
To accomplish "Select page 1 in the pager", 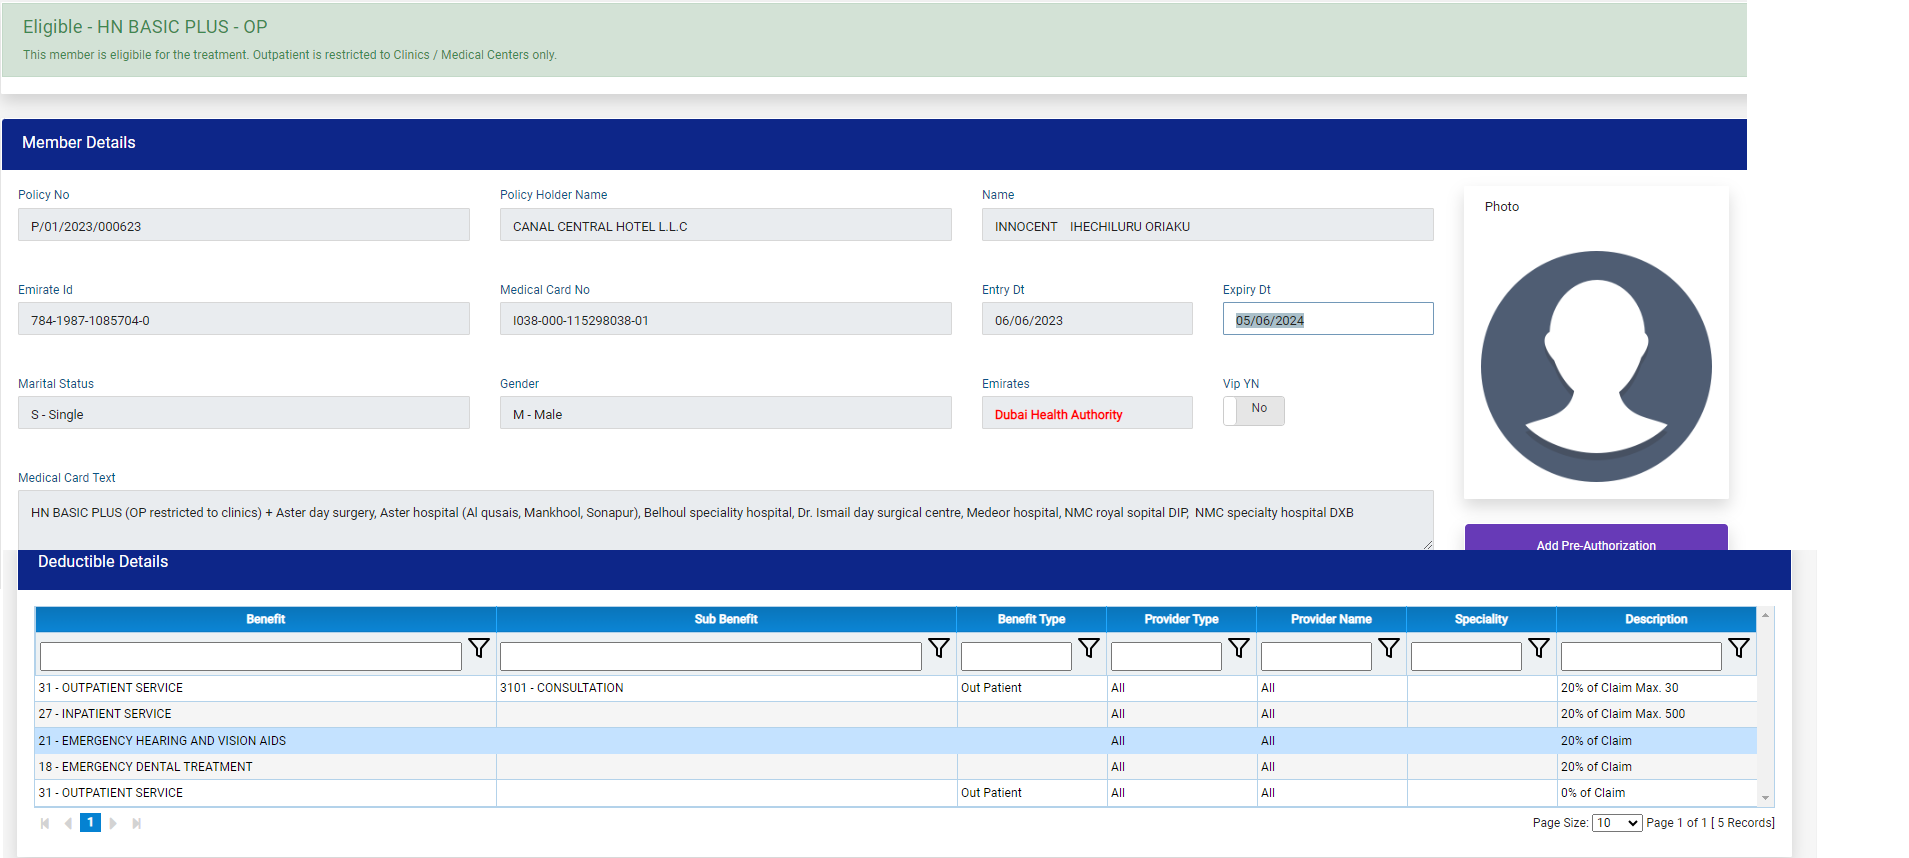I will tap(90, 823).
